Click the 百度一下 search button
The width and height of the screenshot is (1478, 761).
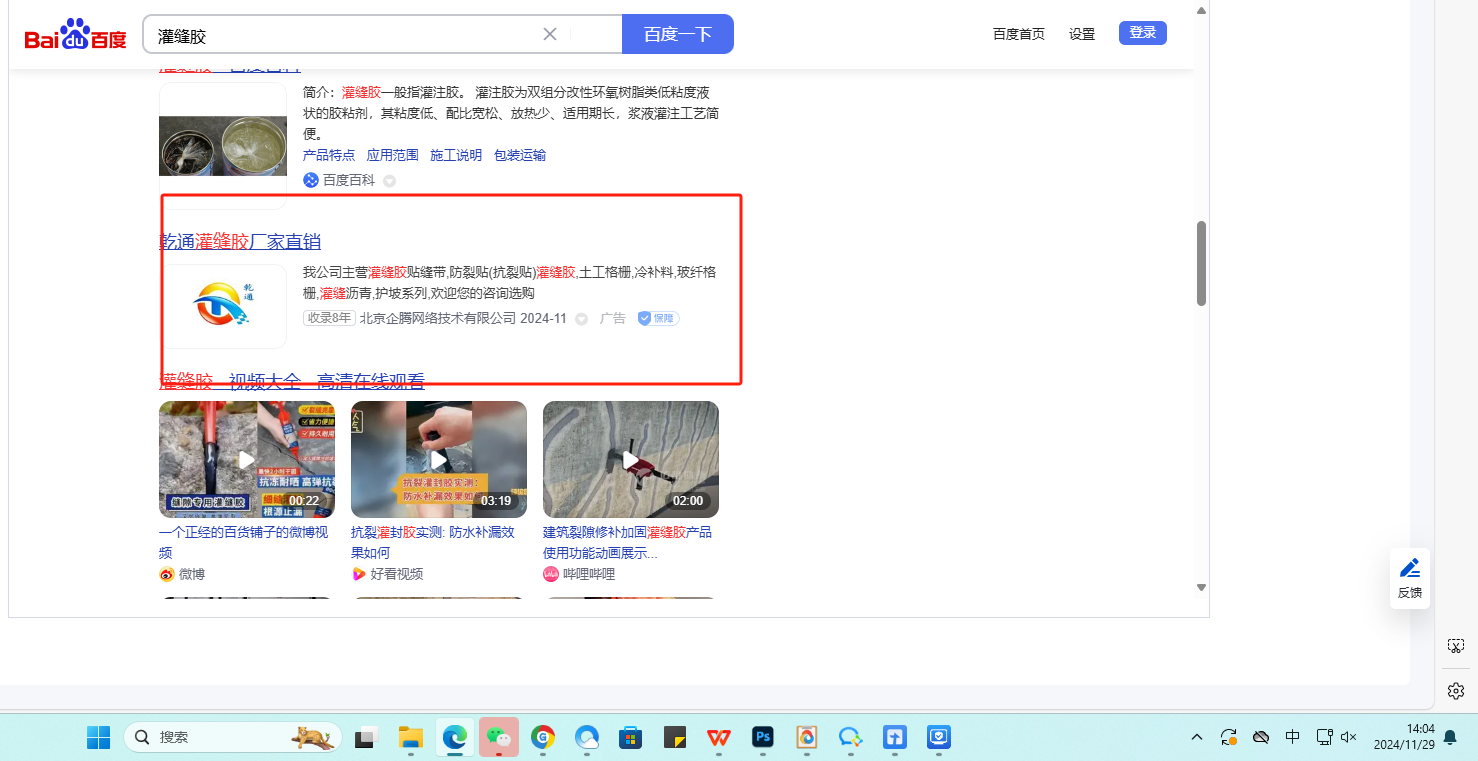[678, 34]
